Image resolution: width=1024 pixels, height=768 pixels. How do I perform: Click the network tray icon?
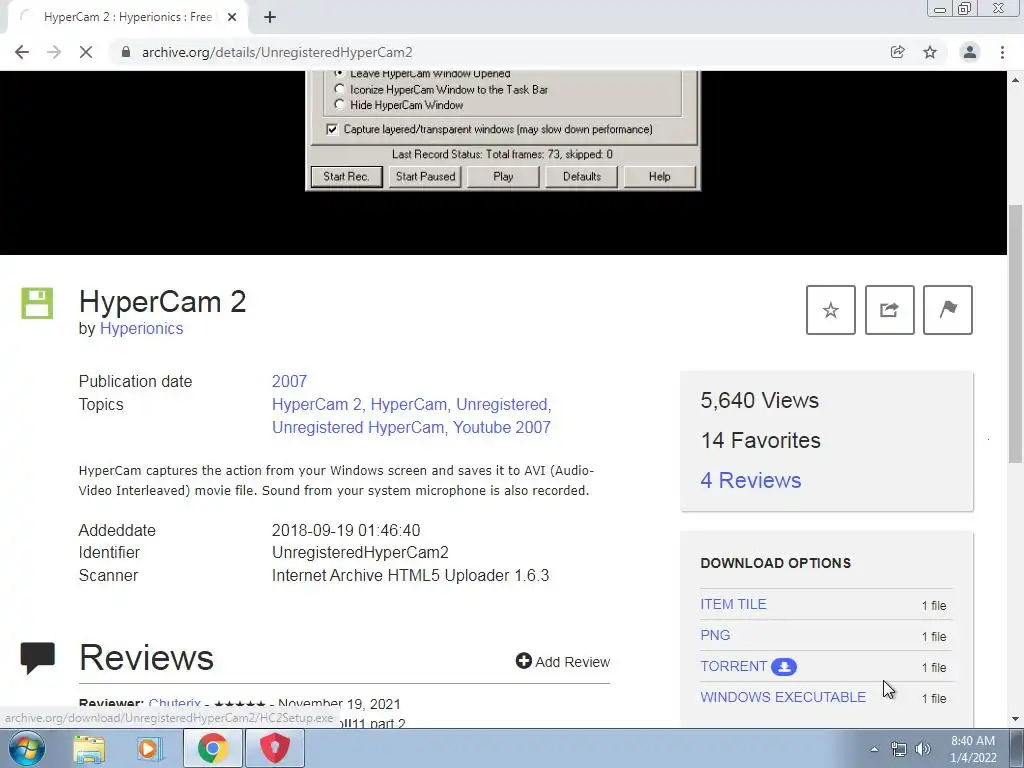coord(899,749)
